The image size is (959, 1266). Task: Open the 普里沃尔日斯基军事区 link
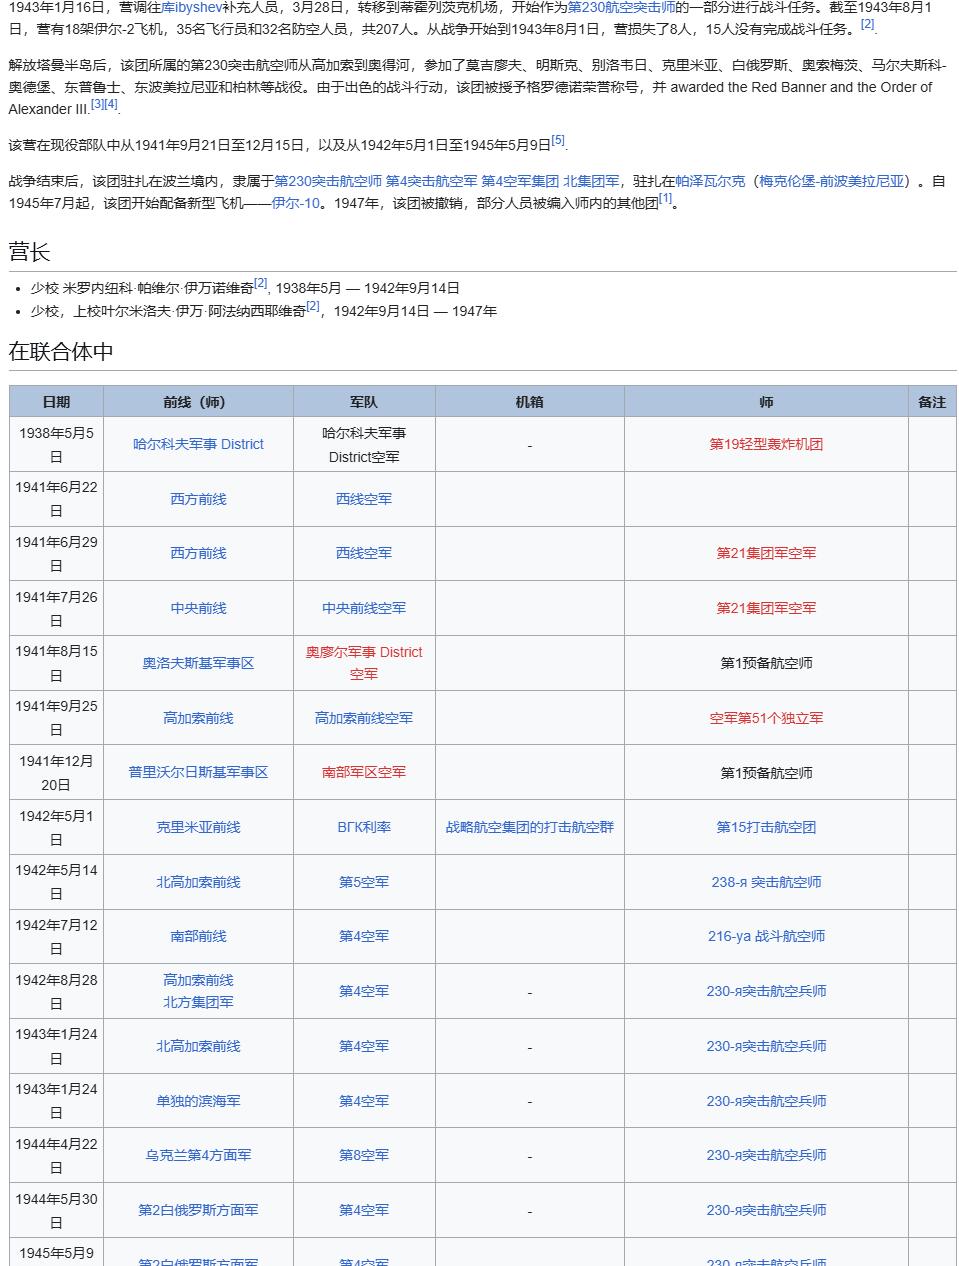pos(198,772)
